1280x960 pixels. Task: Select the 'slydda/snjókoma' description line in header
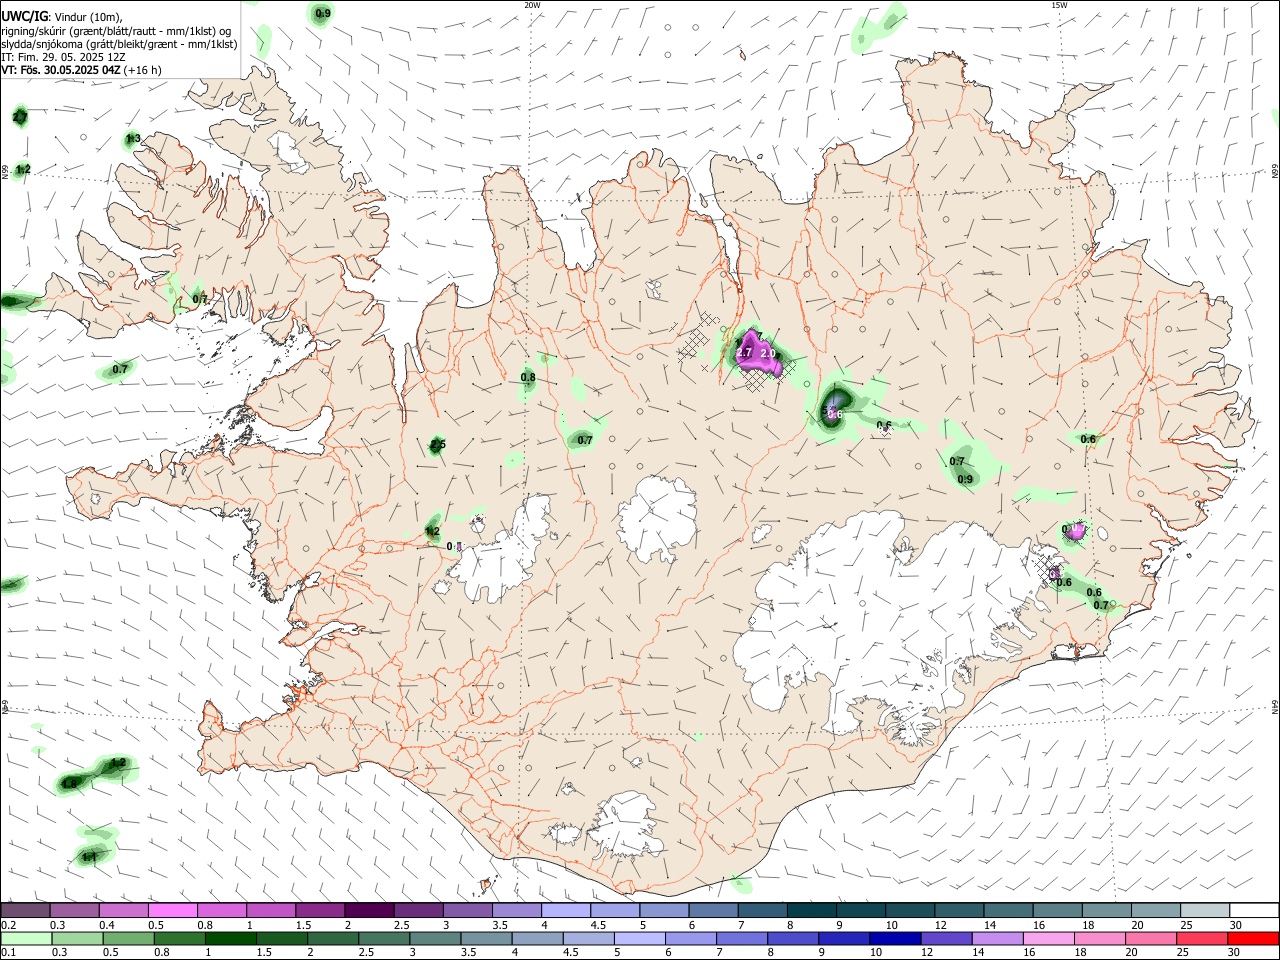[x=119, y=44]
